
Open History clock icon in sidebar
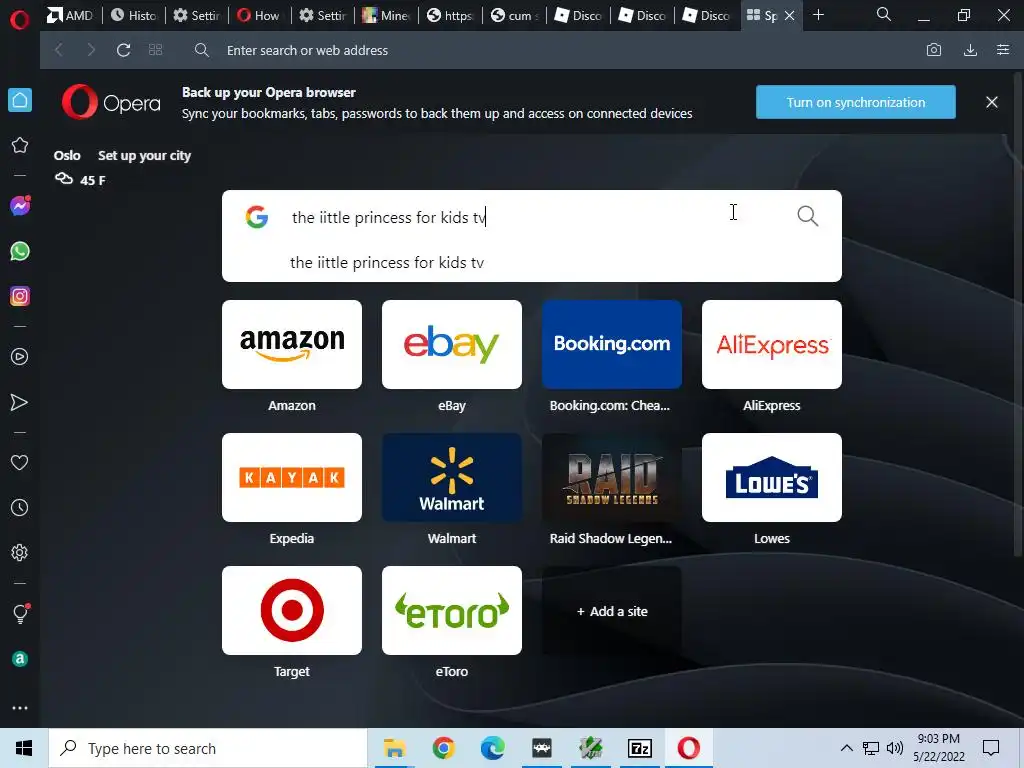click(x=20, y=507)
